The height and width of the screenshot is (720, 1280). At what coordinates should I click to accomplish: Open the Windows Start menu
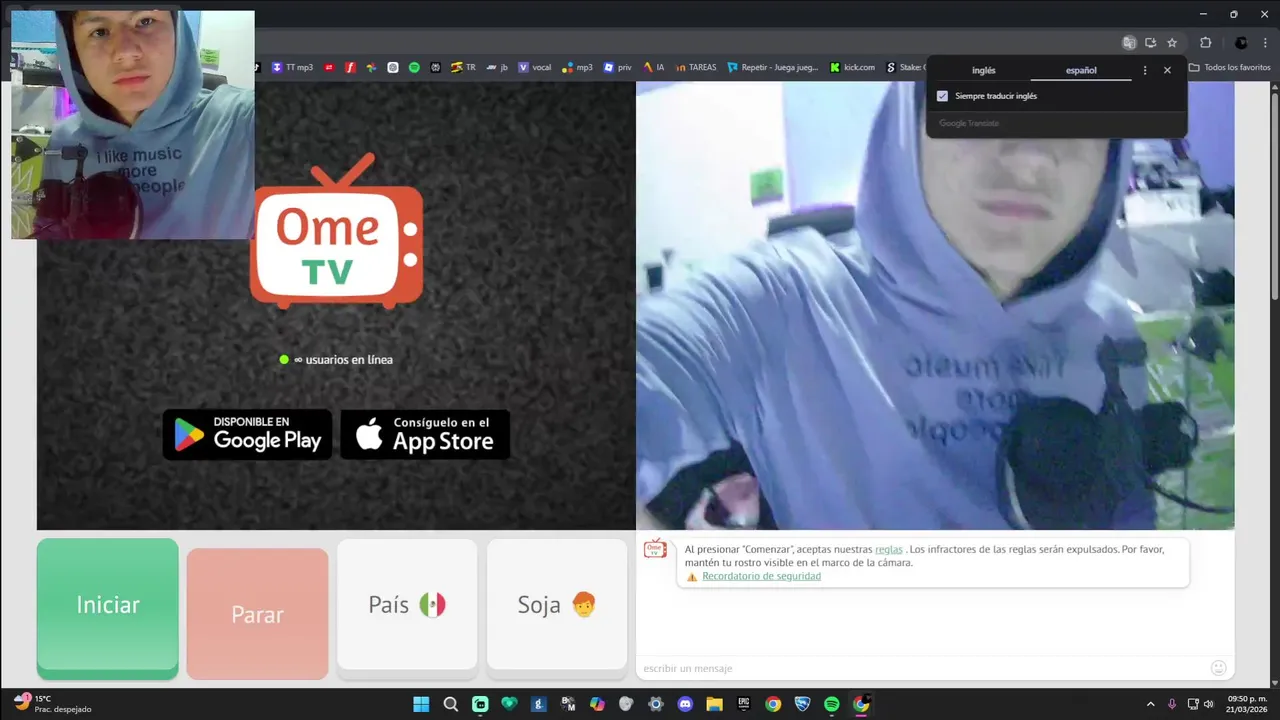pyautogui.click(x=421, y=704)
